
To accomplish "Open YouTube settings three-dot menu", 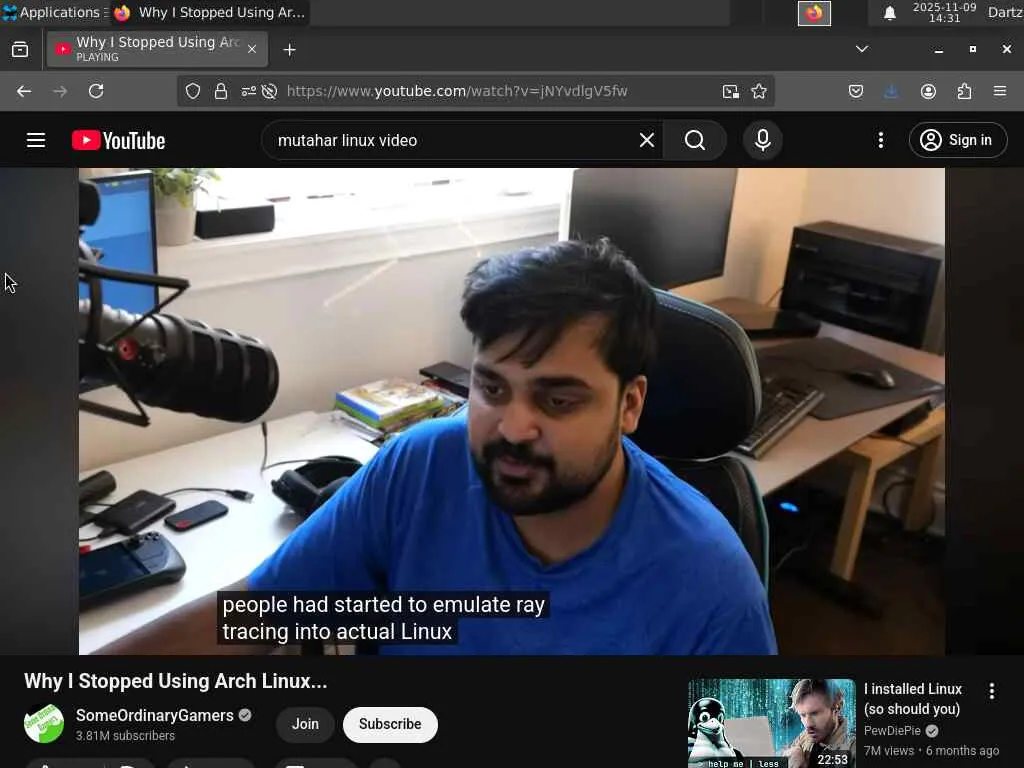I will tap(880, 140).
